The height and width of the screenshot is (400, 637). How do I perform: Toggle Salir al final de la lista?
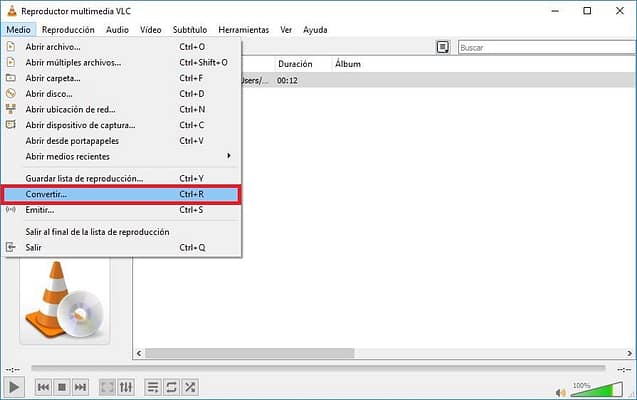click(121, 232)
